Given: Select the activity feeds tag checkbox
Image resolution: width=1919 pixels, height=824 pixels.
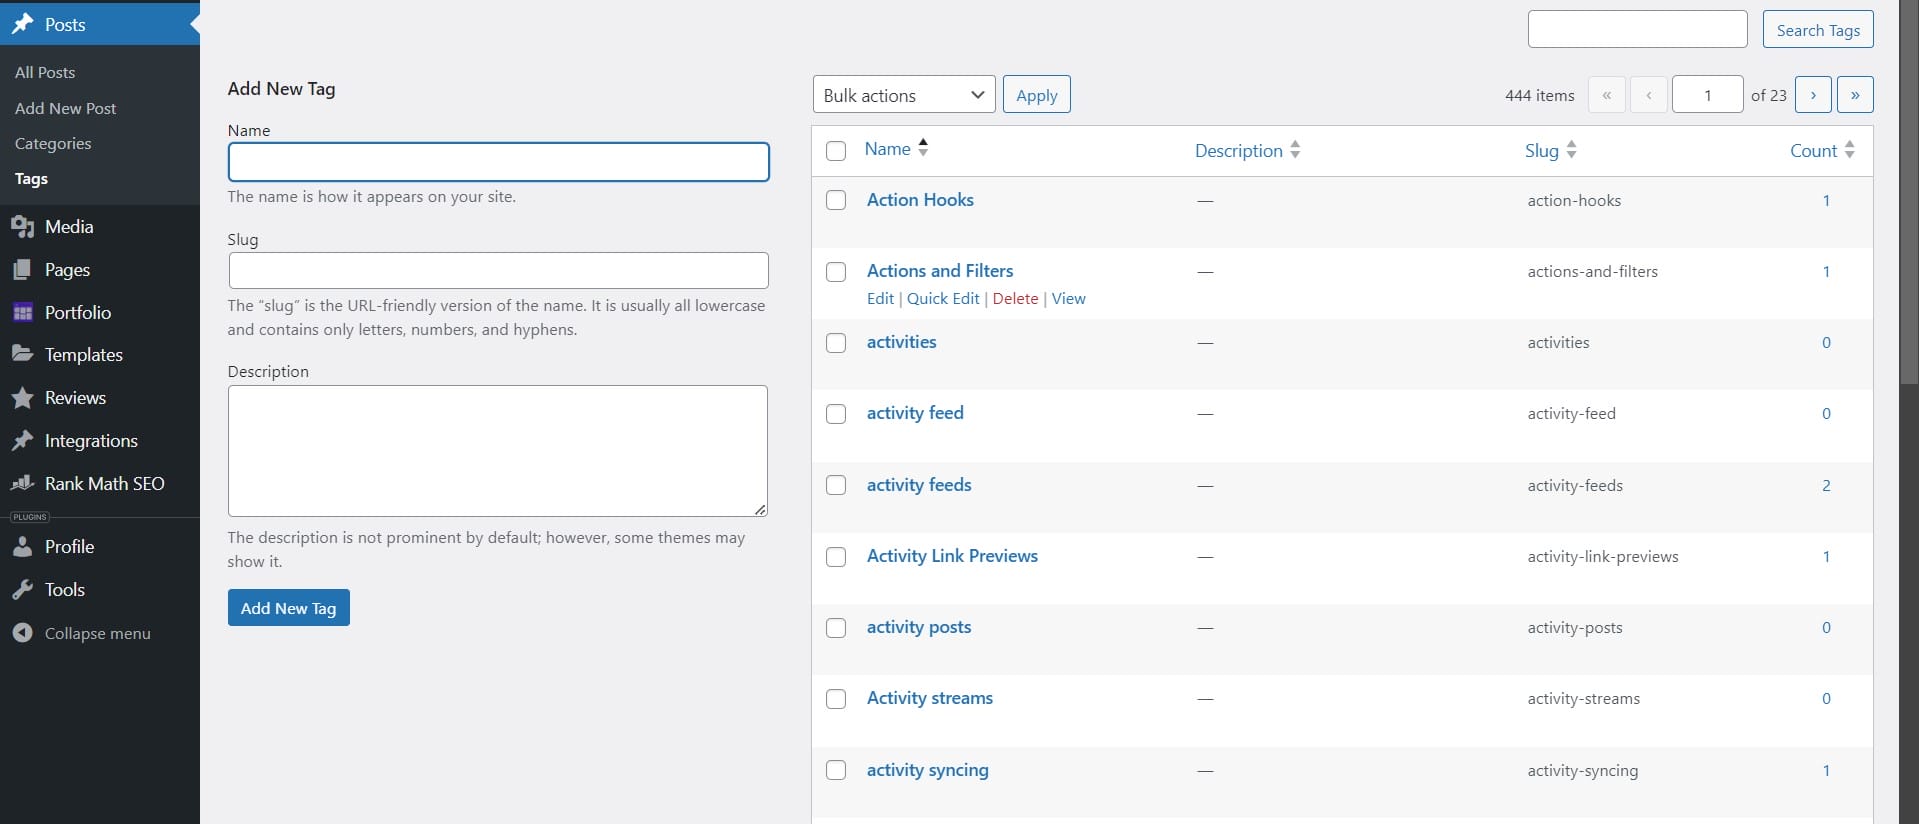Looking at the screenshot, I should [x=836, y=485].
